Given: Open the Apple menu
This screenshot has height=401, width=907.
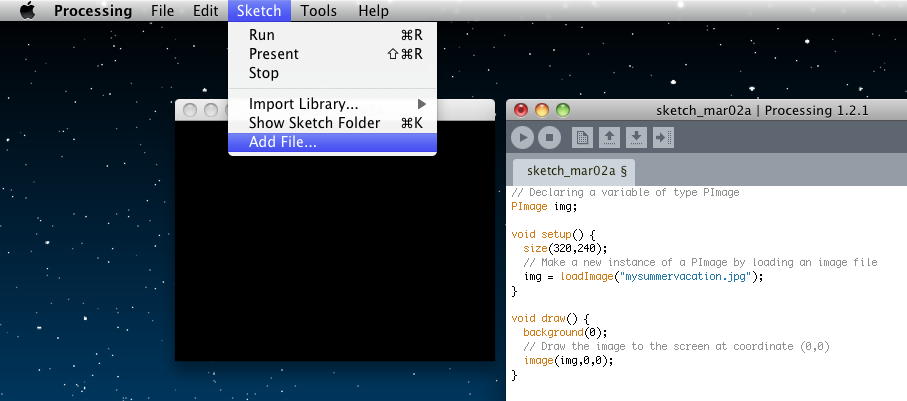Looking at the screenshot, I should [x=27, y=10].
